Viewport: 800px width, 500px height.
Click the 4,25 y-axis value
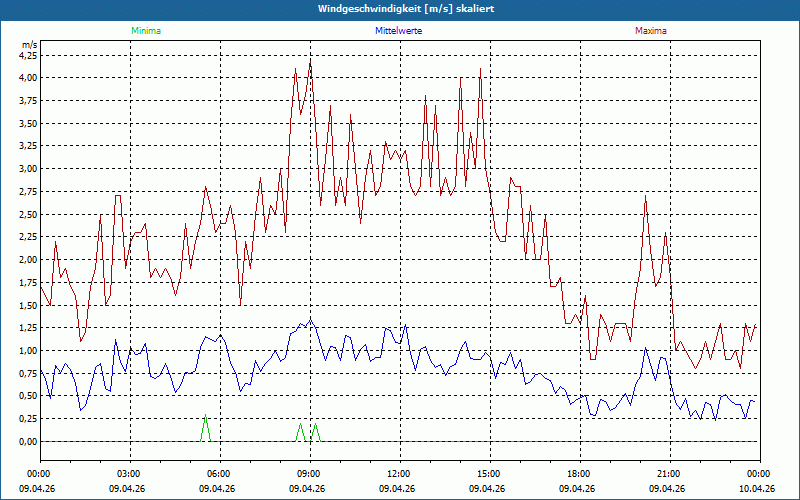(27, 55)
